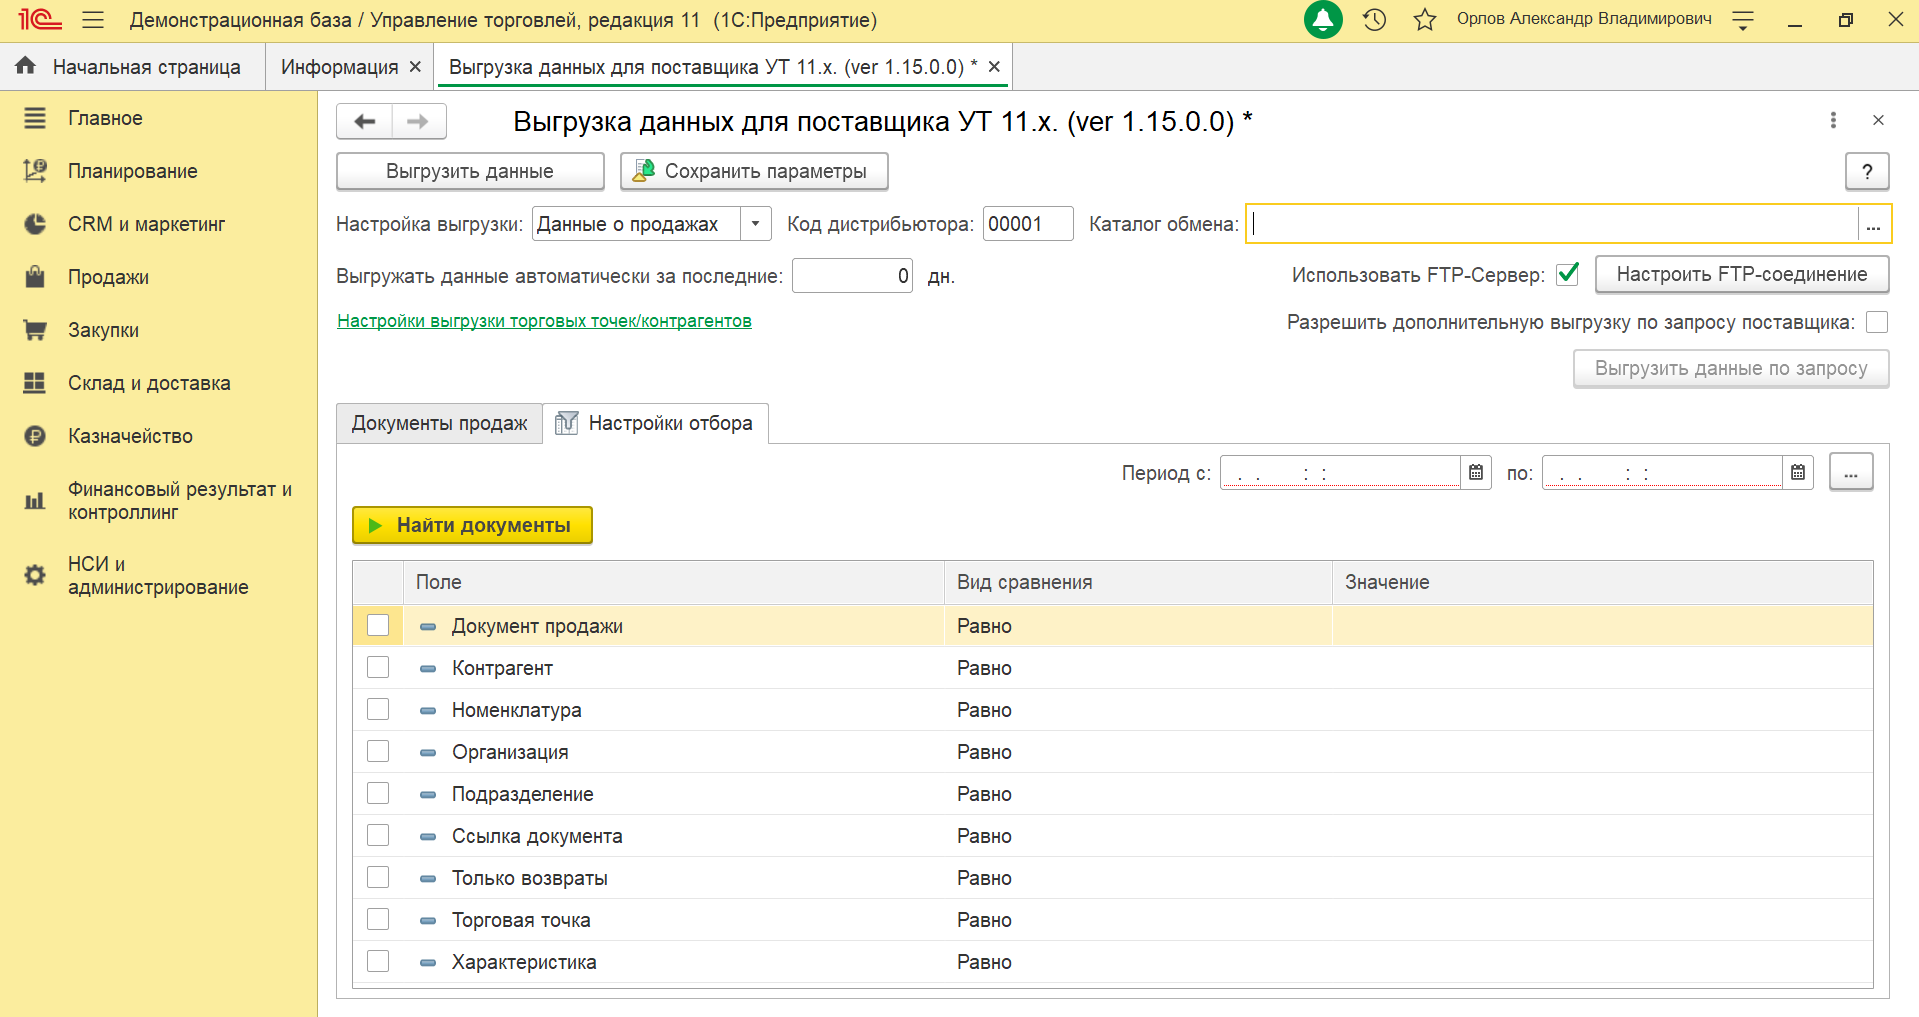This screenshot has width=1919, height=1017.
Task: Open Настройки выгрузки торговых точек/контрагентов link
Action: (544, 321)
